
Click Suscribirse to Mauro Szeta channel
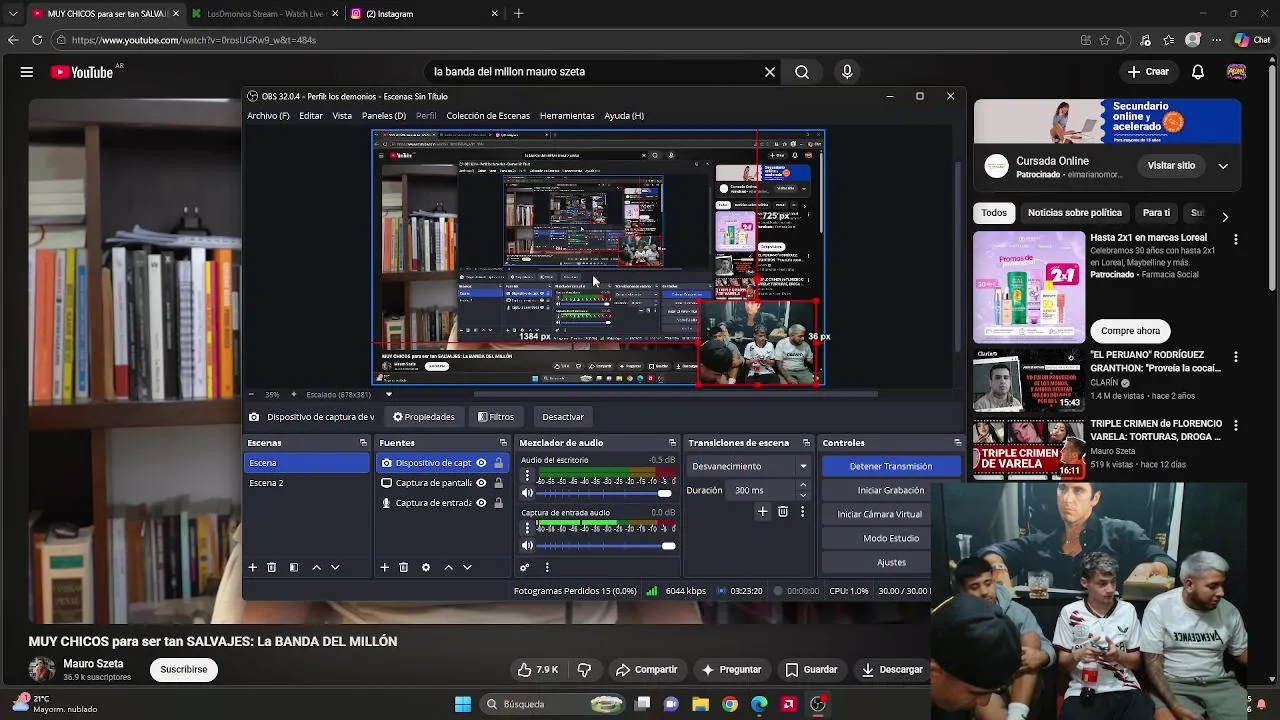tap(184, 669)
